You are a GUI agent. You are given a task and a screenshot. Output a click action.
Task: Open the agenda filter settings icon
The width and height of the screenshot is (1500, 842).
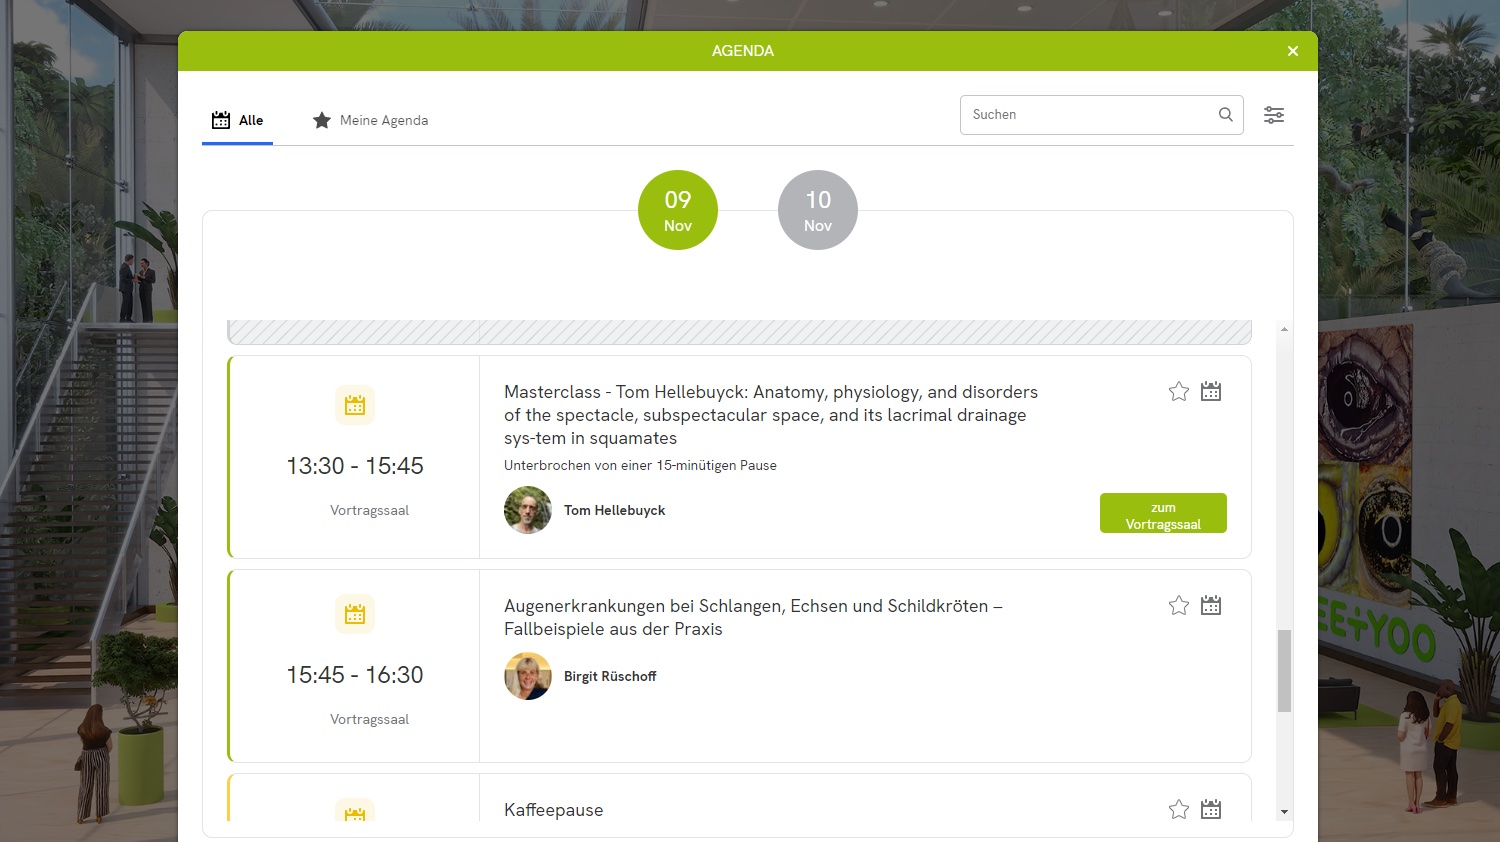click(x=1274, y=115)
